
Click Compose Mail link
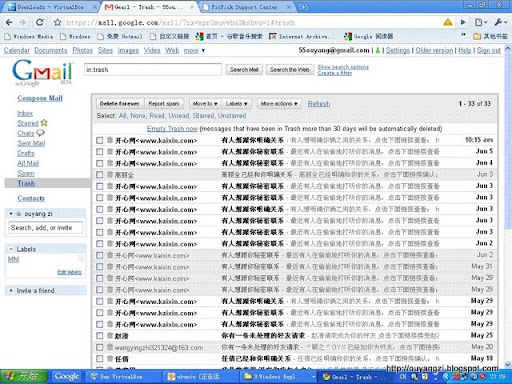(x=40, y=98)
